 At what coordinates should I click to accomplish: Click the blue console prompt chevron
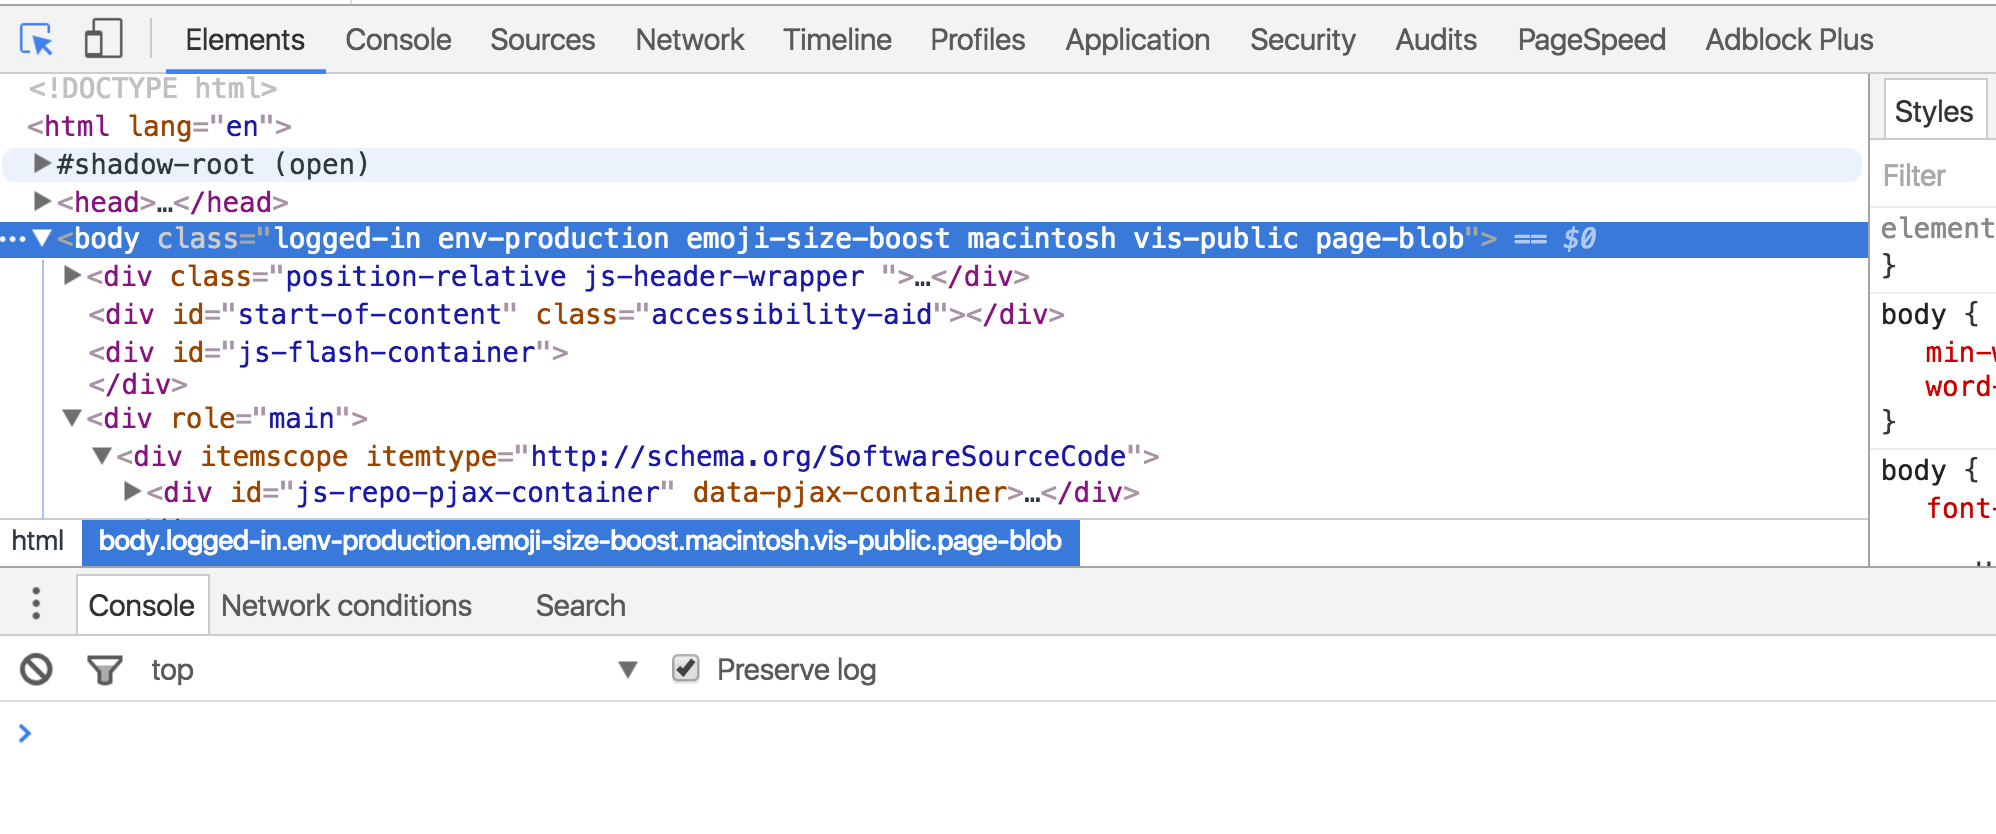[25, 733]
